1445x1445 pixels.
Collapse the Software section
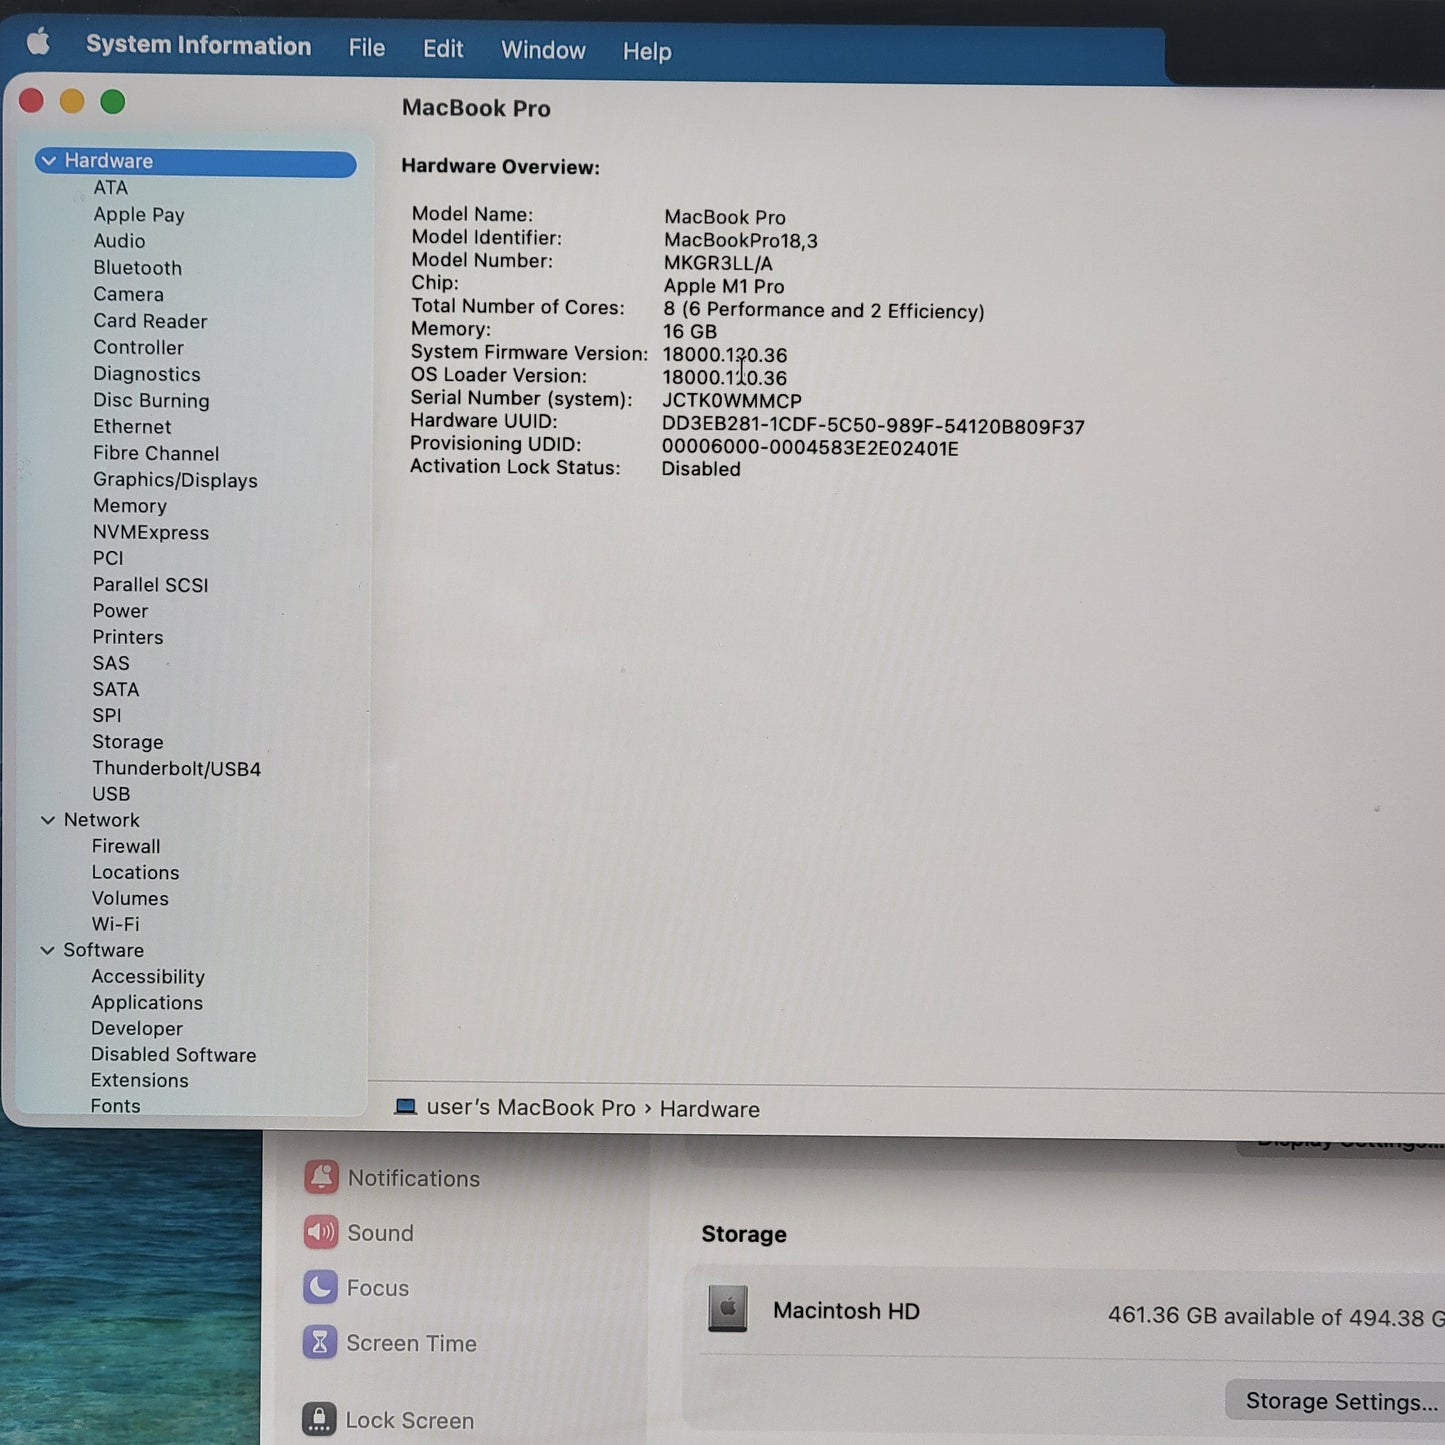(47, 950)
